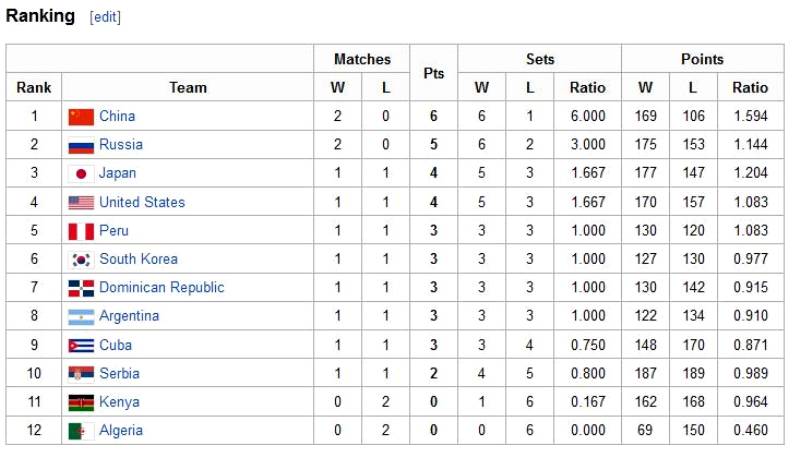The height and width of the screenshot is (457, 800).
Task: Open the Dominican Republic team link
Action: tap(161, 287)
